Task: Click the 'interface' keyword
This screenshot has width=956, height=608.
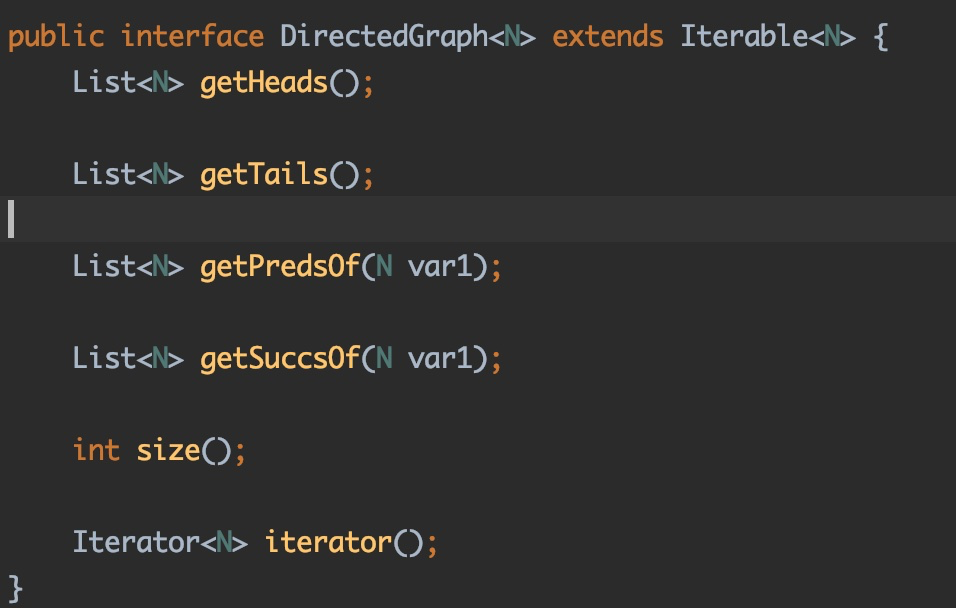Action: (x=192, y=37)
